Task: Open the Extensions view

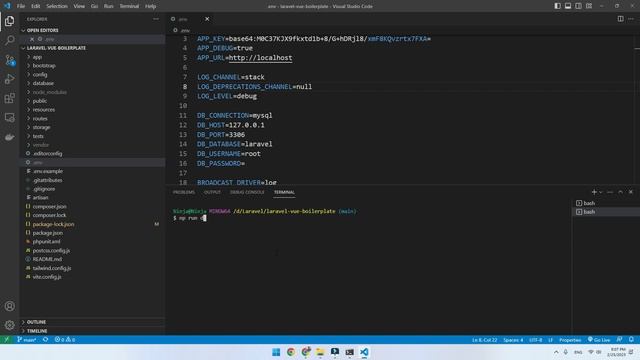Action: 9,98
